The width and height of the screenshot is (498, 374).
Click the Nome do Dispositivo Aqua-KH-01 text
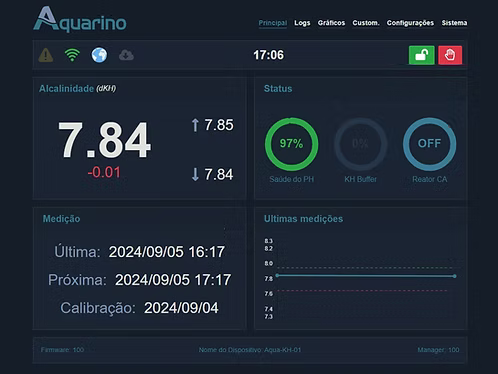(250, 350)
